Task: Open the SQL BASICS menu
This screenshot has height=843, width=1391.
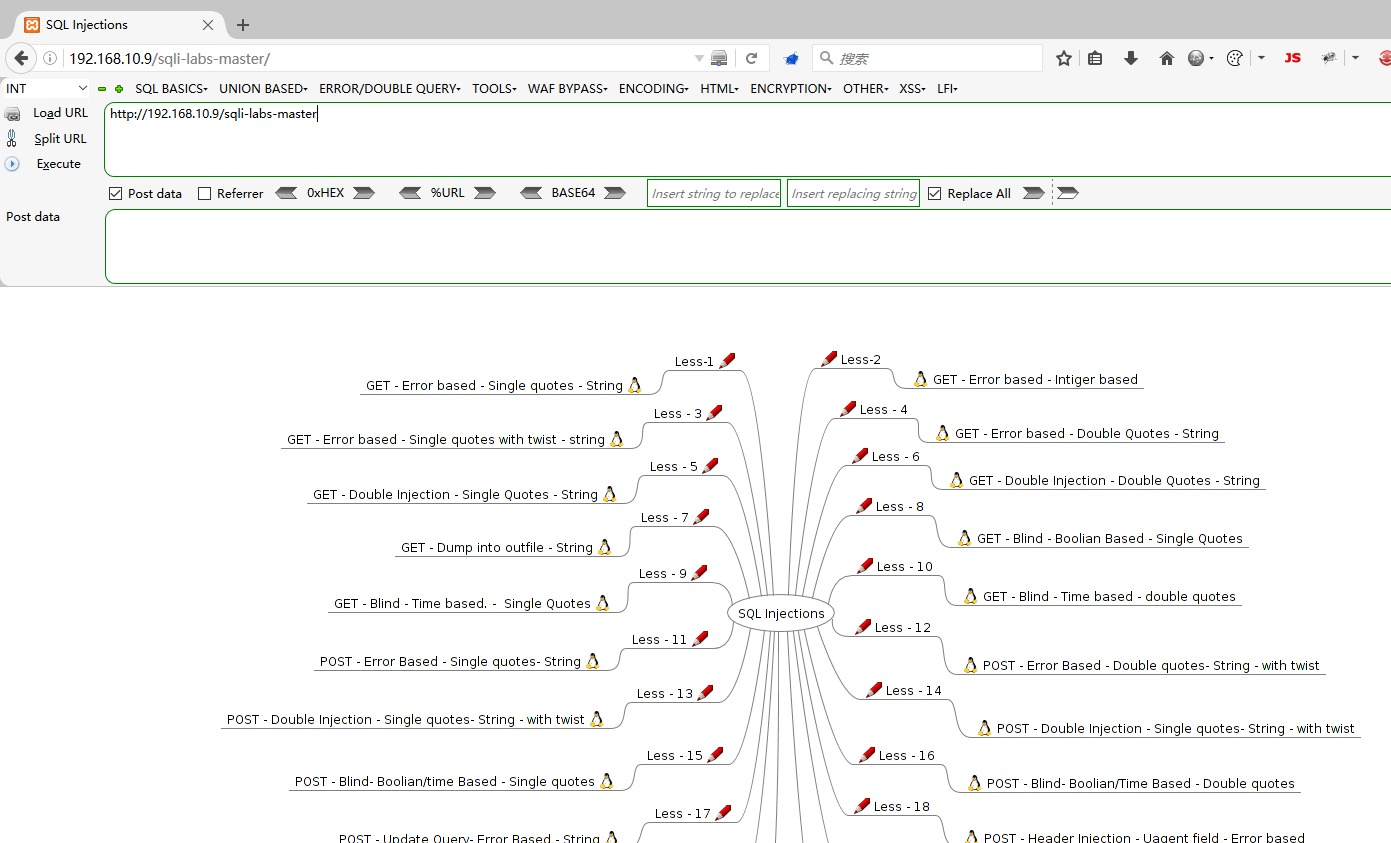Action: (x=171, y=89)
